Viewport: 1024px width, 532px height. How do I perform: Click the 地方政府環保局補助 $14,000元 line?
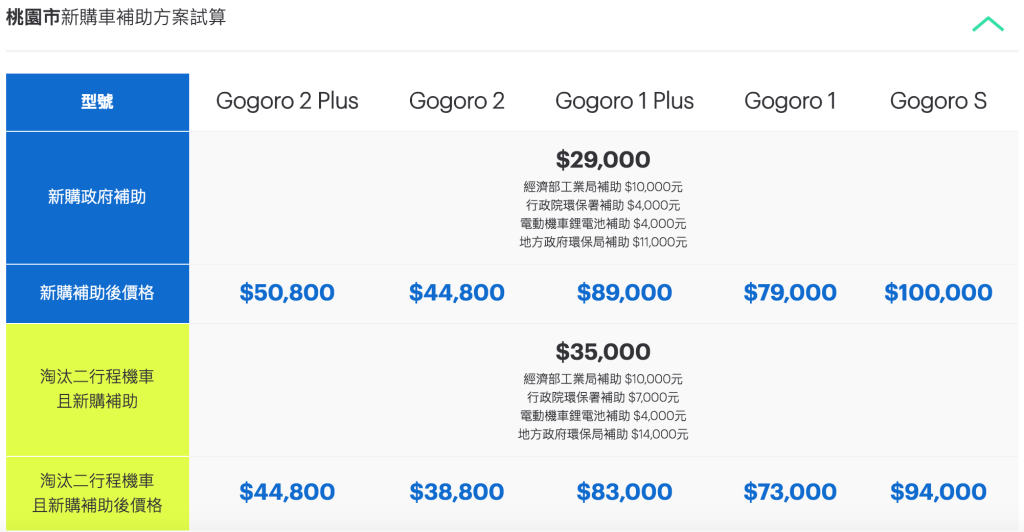[603, 435]
